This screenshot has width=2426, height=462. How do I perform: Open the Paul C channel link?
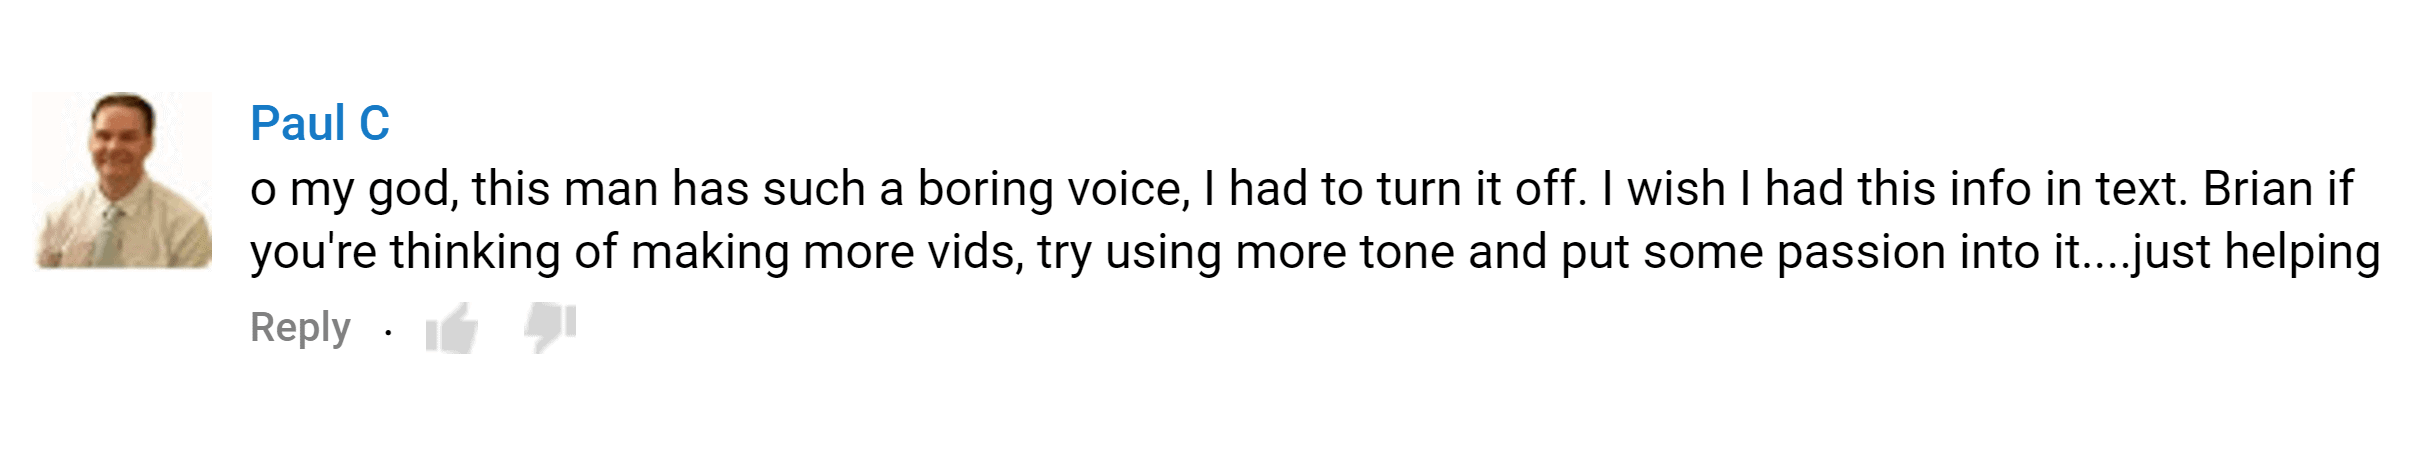(x=320, y=124)
